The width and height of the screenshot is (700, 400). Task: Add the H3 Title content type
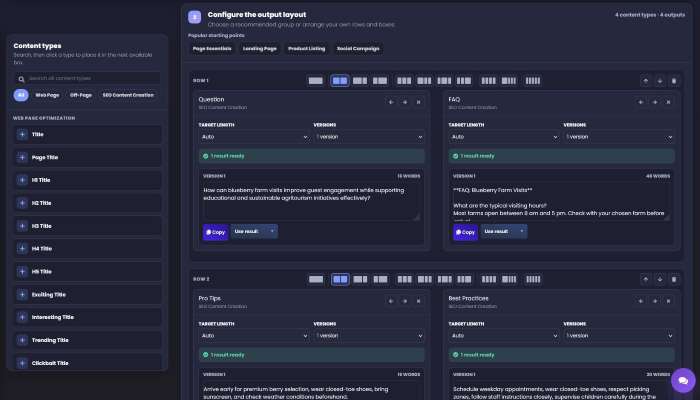88,226
